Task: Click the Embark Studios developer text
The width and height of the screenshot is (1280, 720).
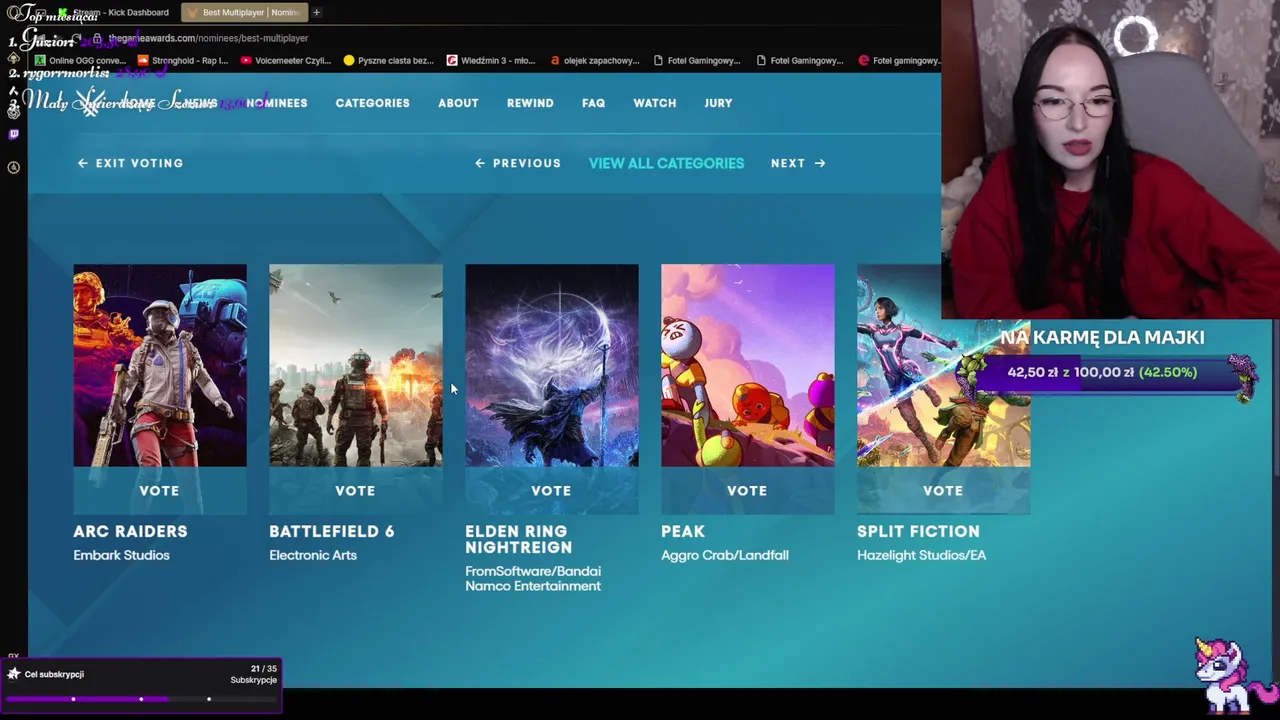Action: coord(121,555)
